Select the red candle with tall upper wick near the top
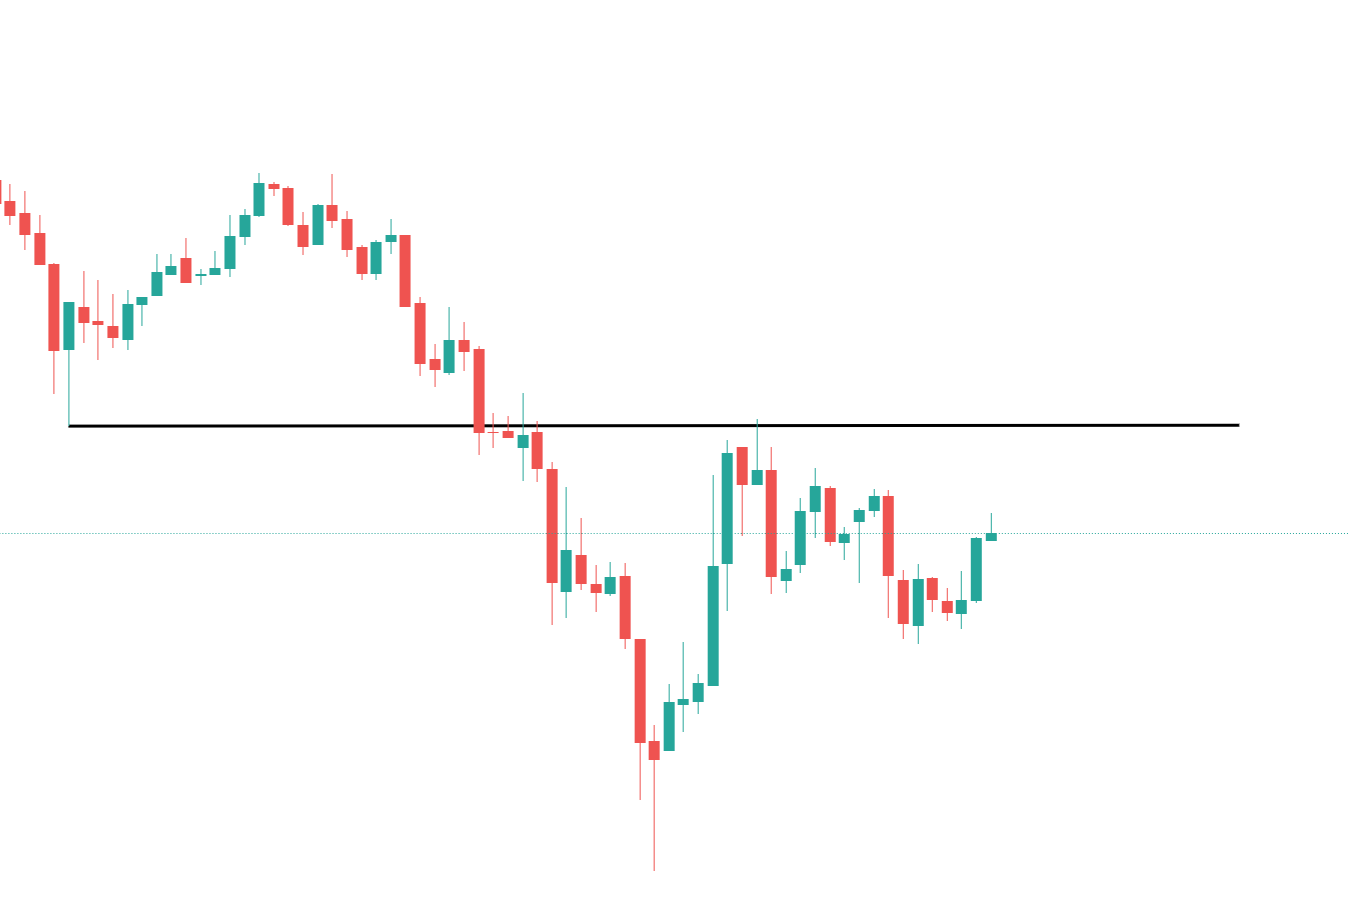The image size is (1349, 914). (332, 213)
